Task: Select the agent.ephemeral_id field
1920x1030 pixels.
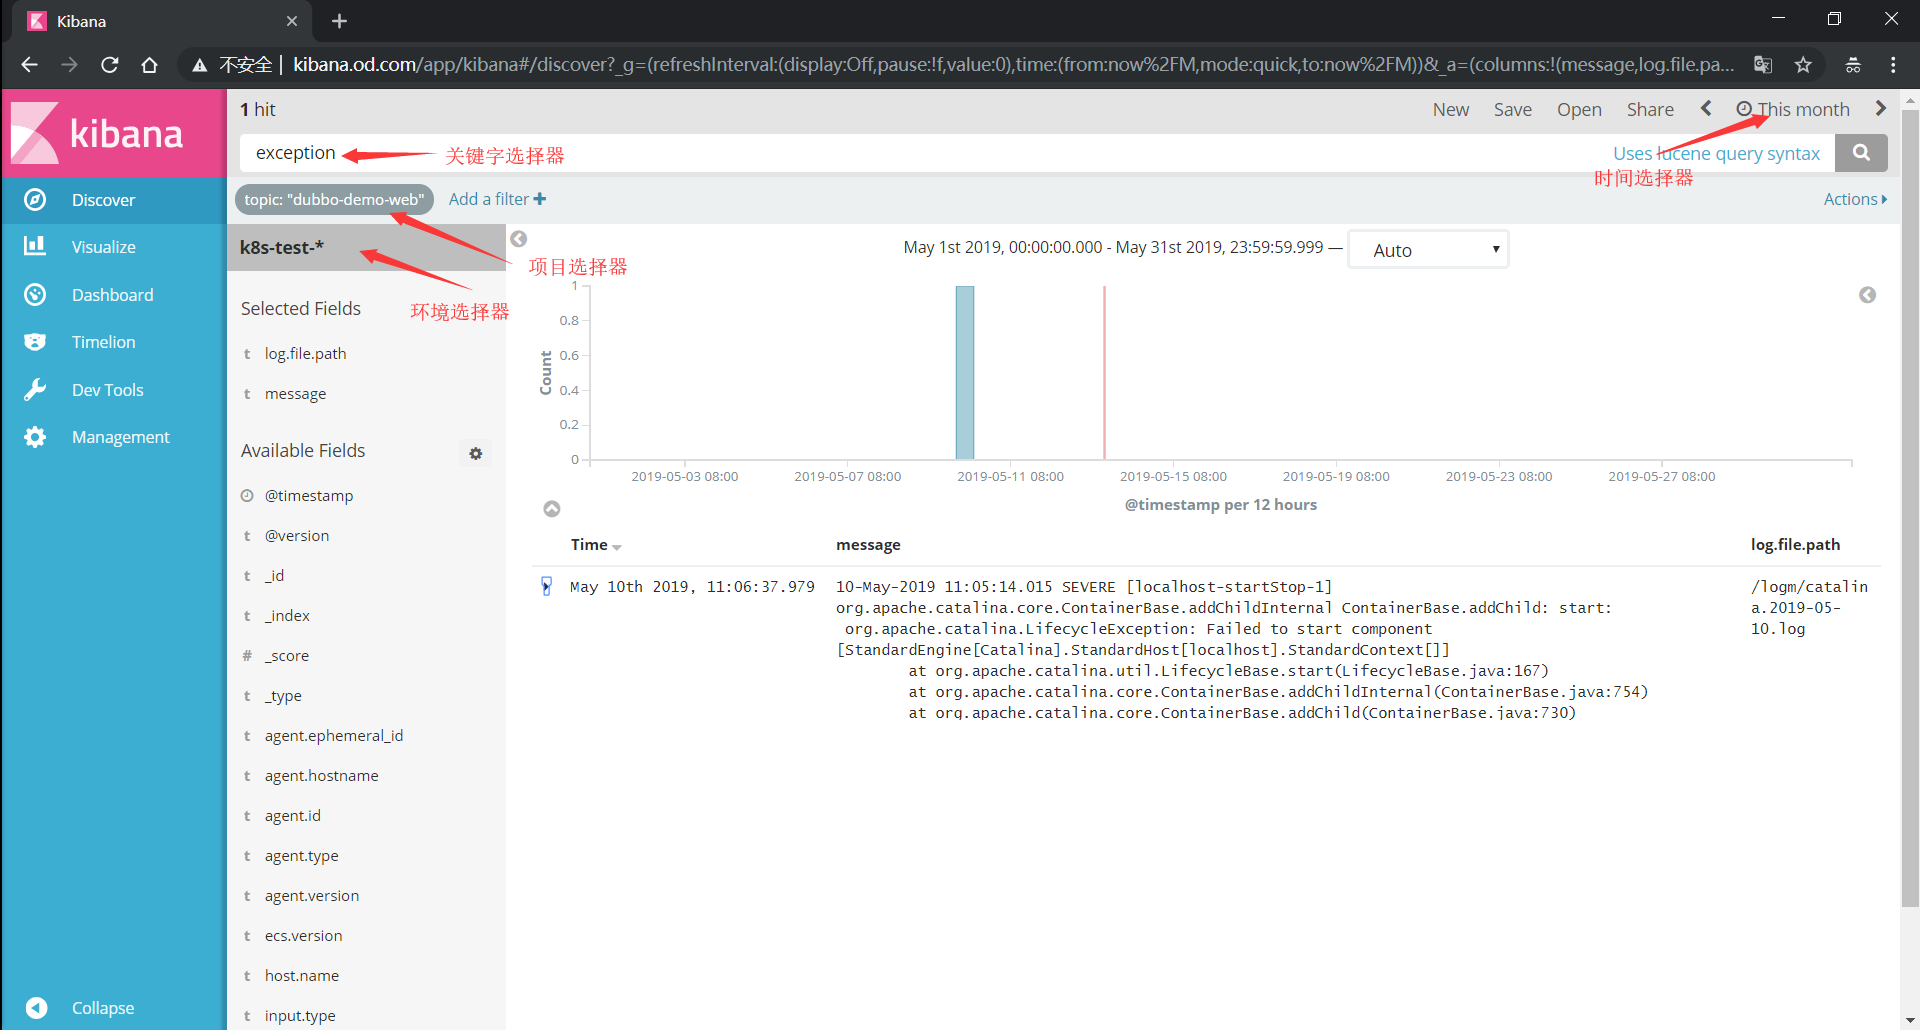Action: coord(334,735)
